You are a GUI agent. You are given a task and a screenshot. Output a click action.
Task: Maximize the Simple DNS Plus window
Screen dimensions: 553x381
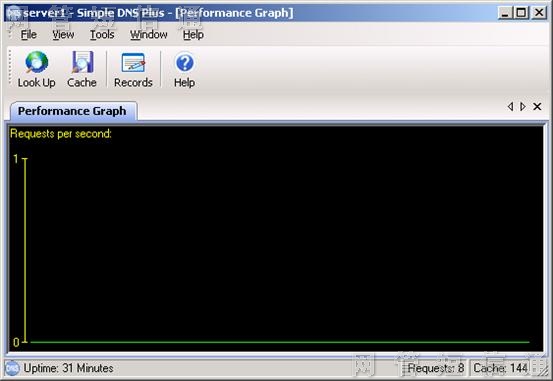pos(521,13)
